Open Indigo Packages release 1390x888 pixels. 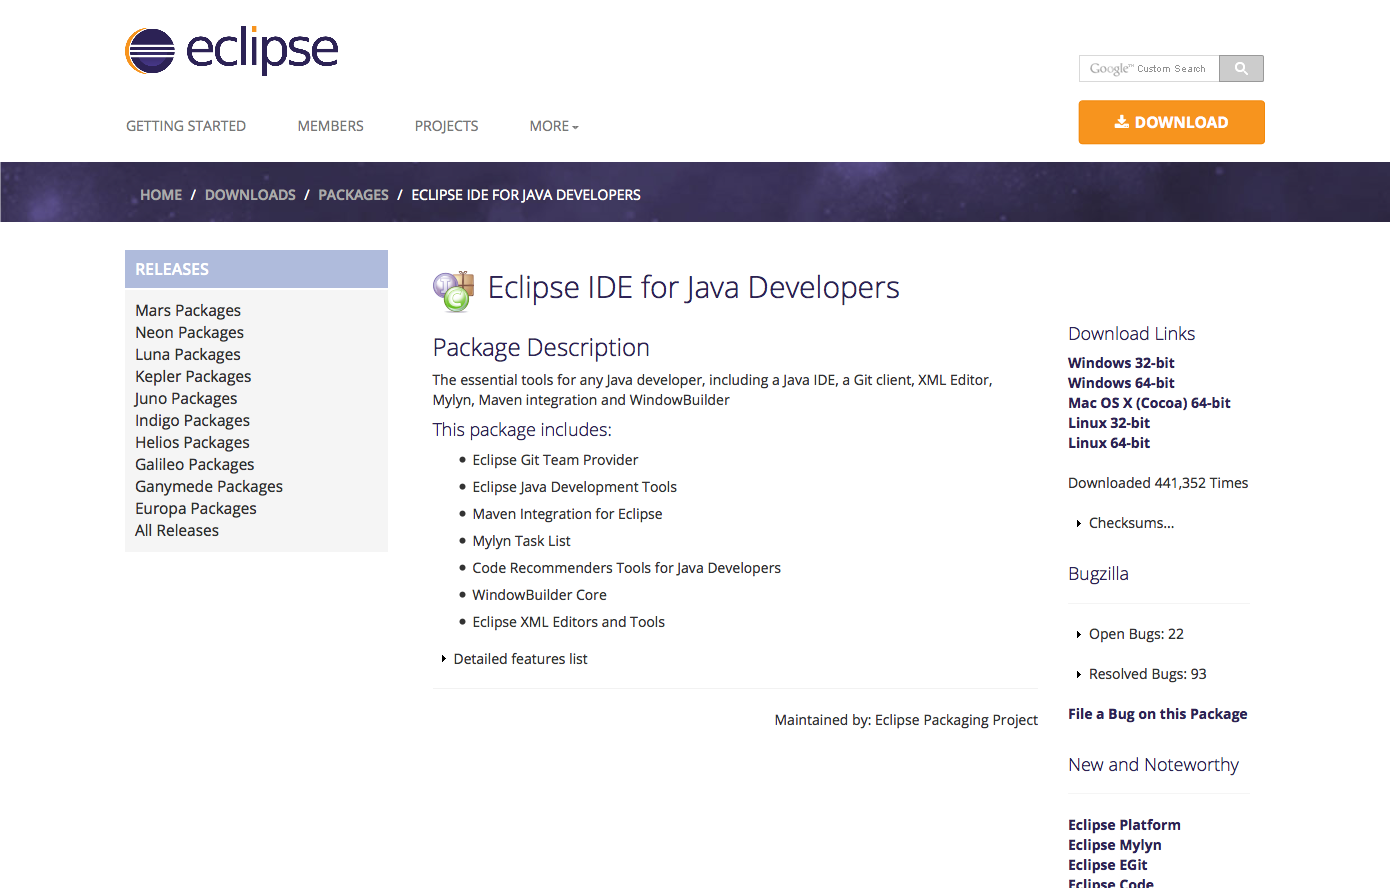click(x=192, y=420)
